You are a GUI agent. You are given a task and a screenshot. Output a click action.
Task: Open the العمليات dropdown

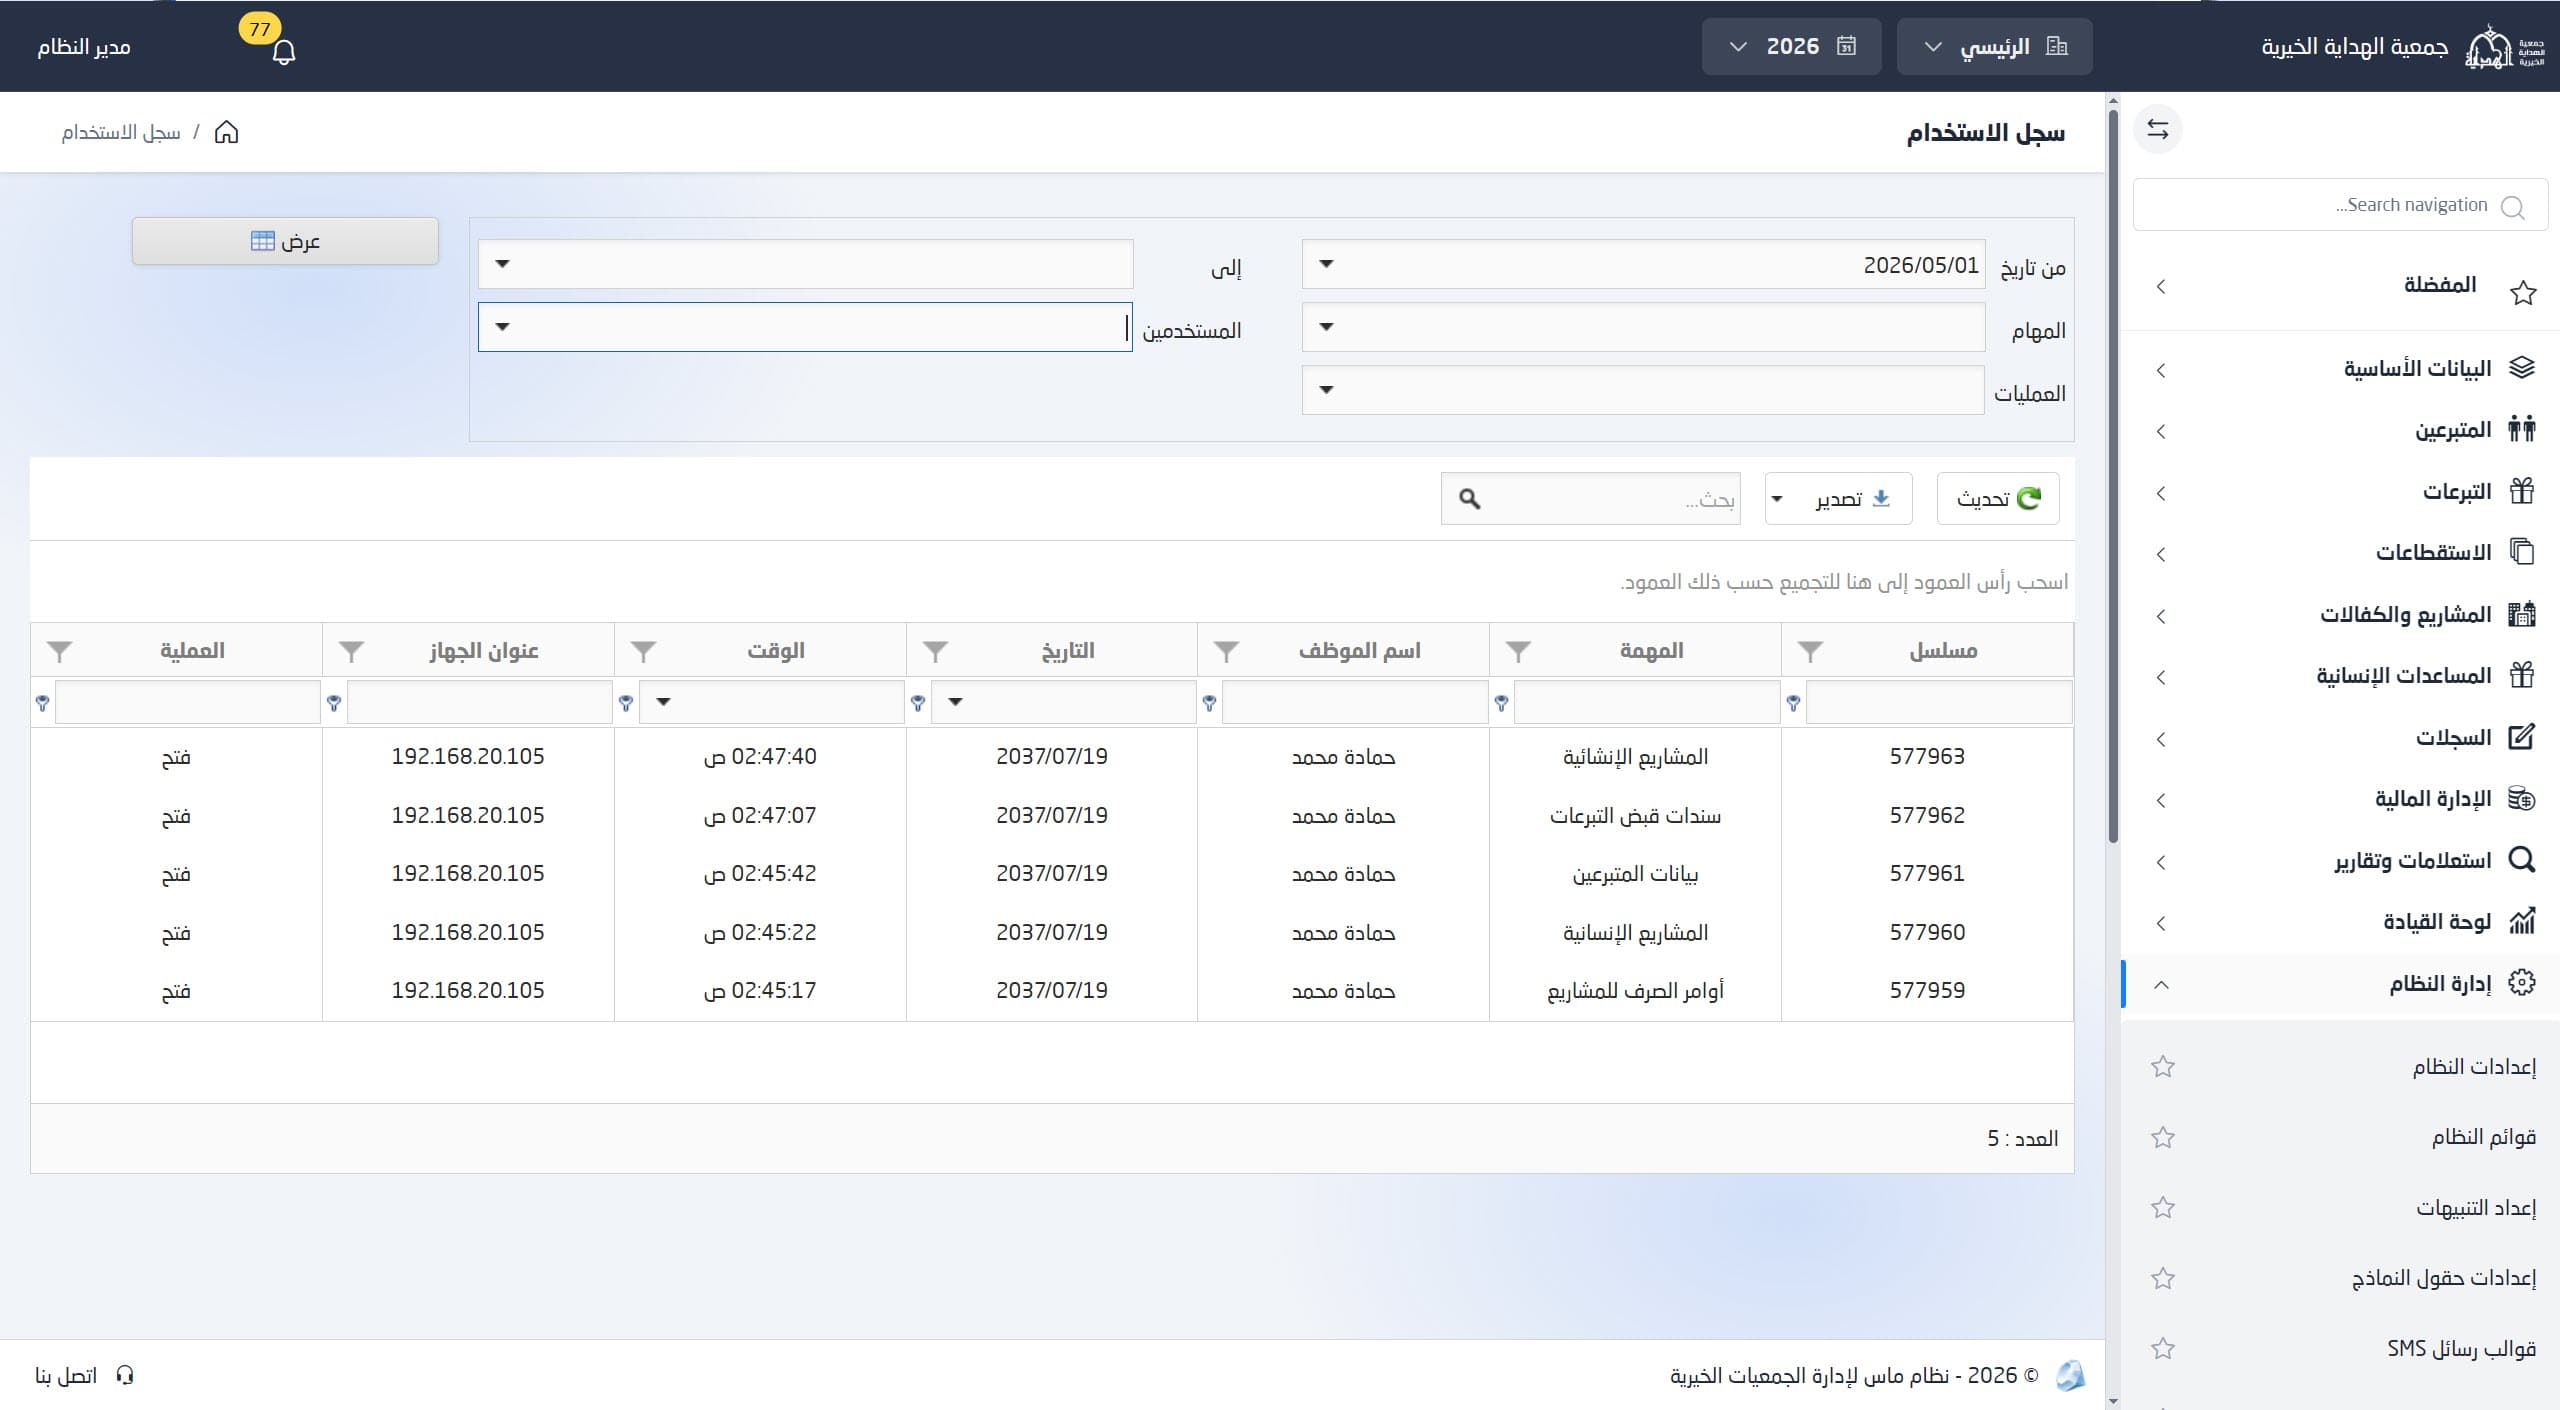point(1326,390)
